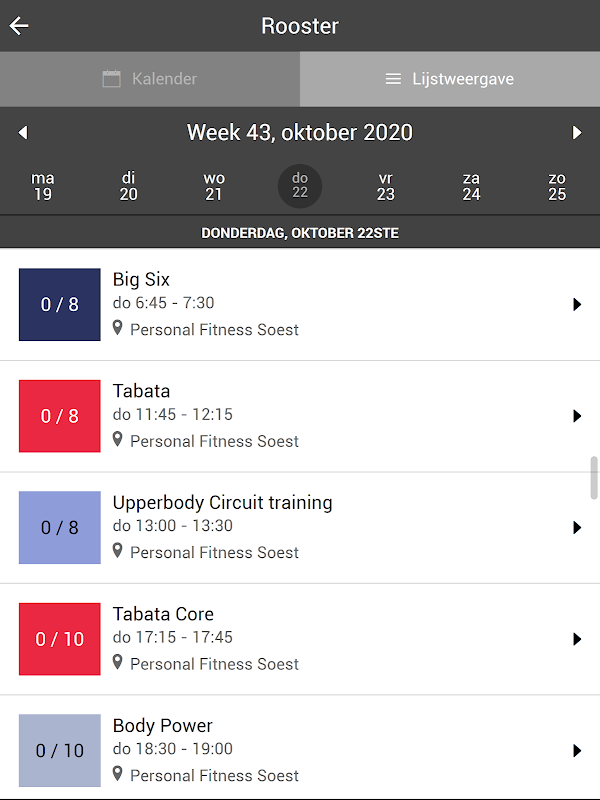Click red 0 / 8 Tabata swatch

(60, 416)
